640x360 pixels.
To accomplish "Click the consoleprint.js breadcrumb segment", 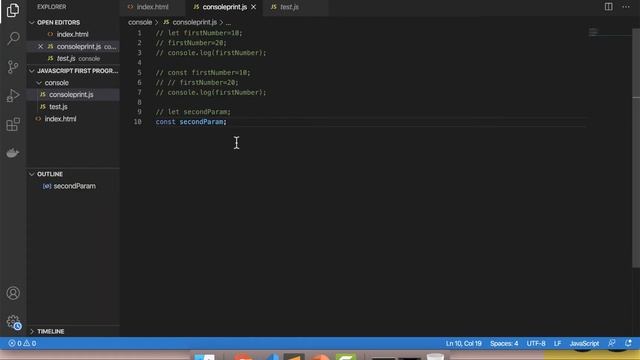I will click(x=194, y=22).
